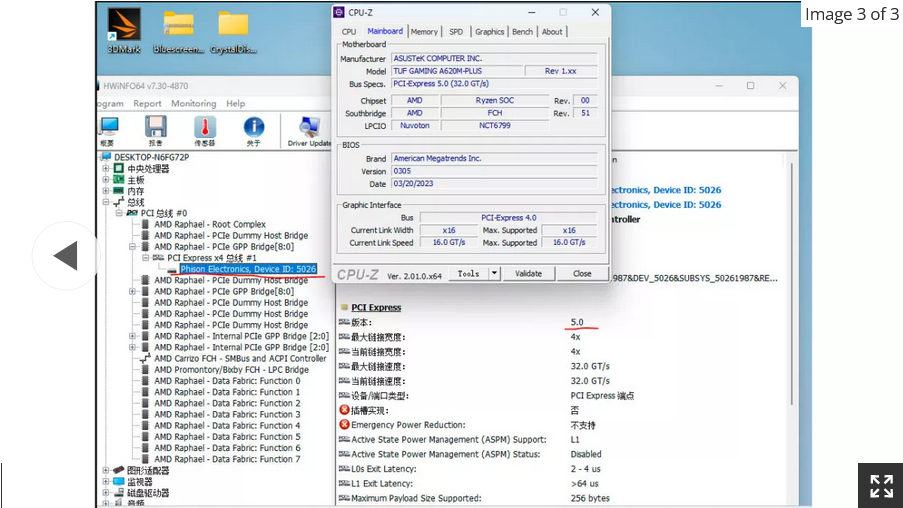Switch to Memory tab in CPU-Z

click(x=424, y=32)
